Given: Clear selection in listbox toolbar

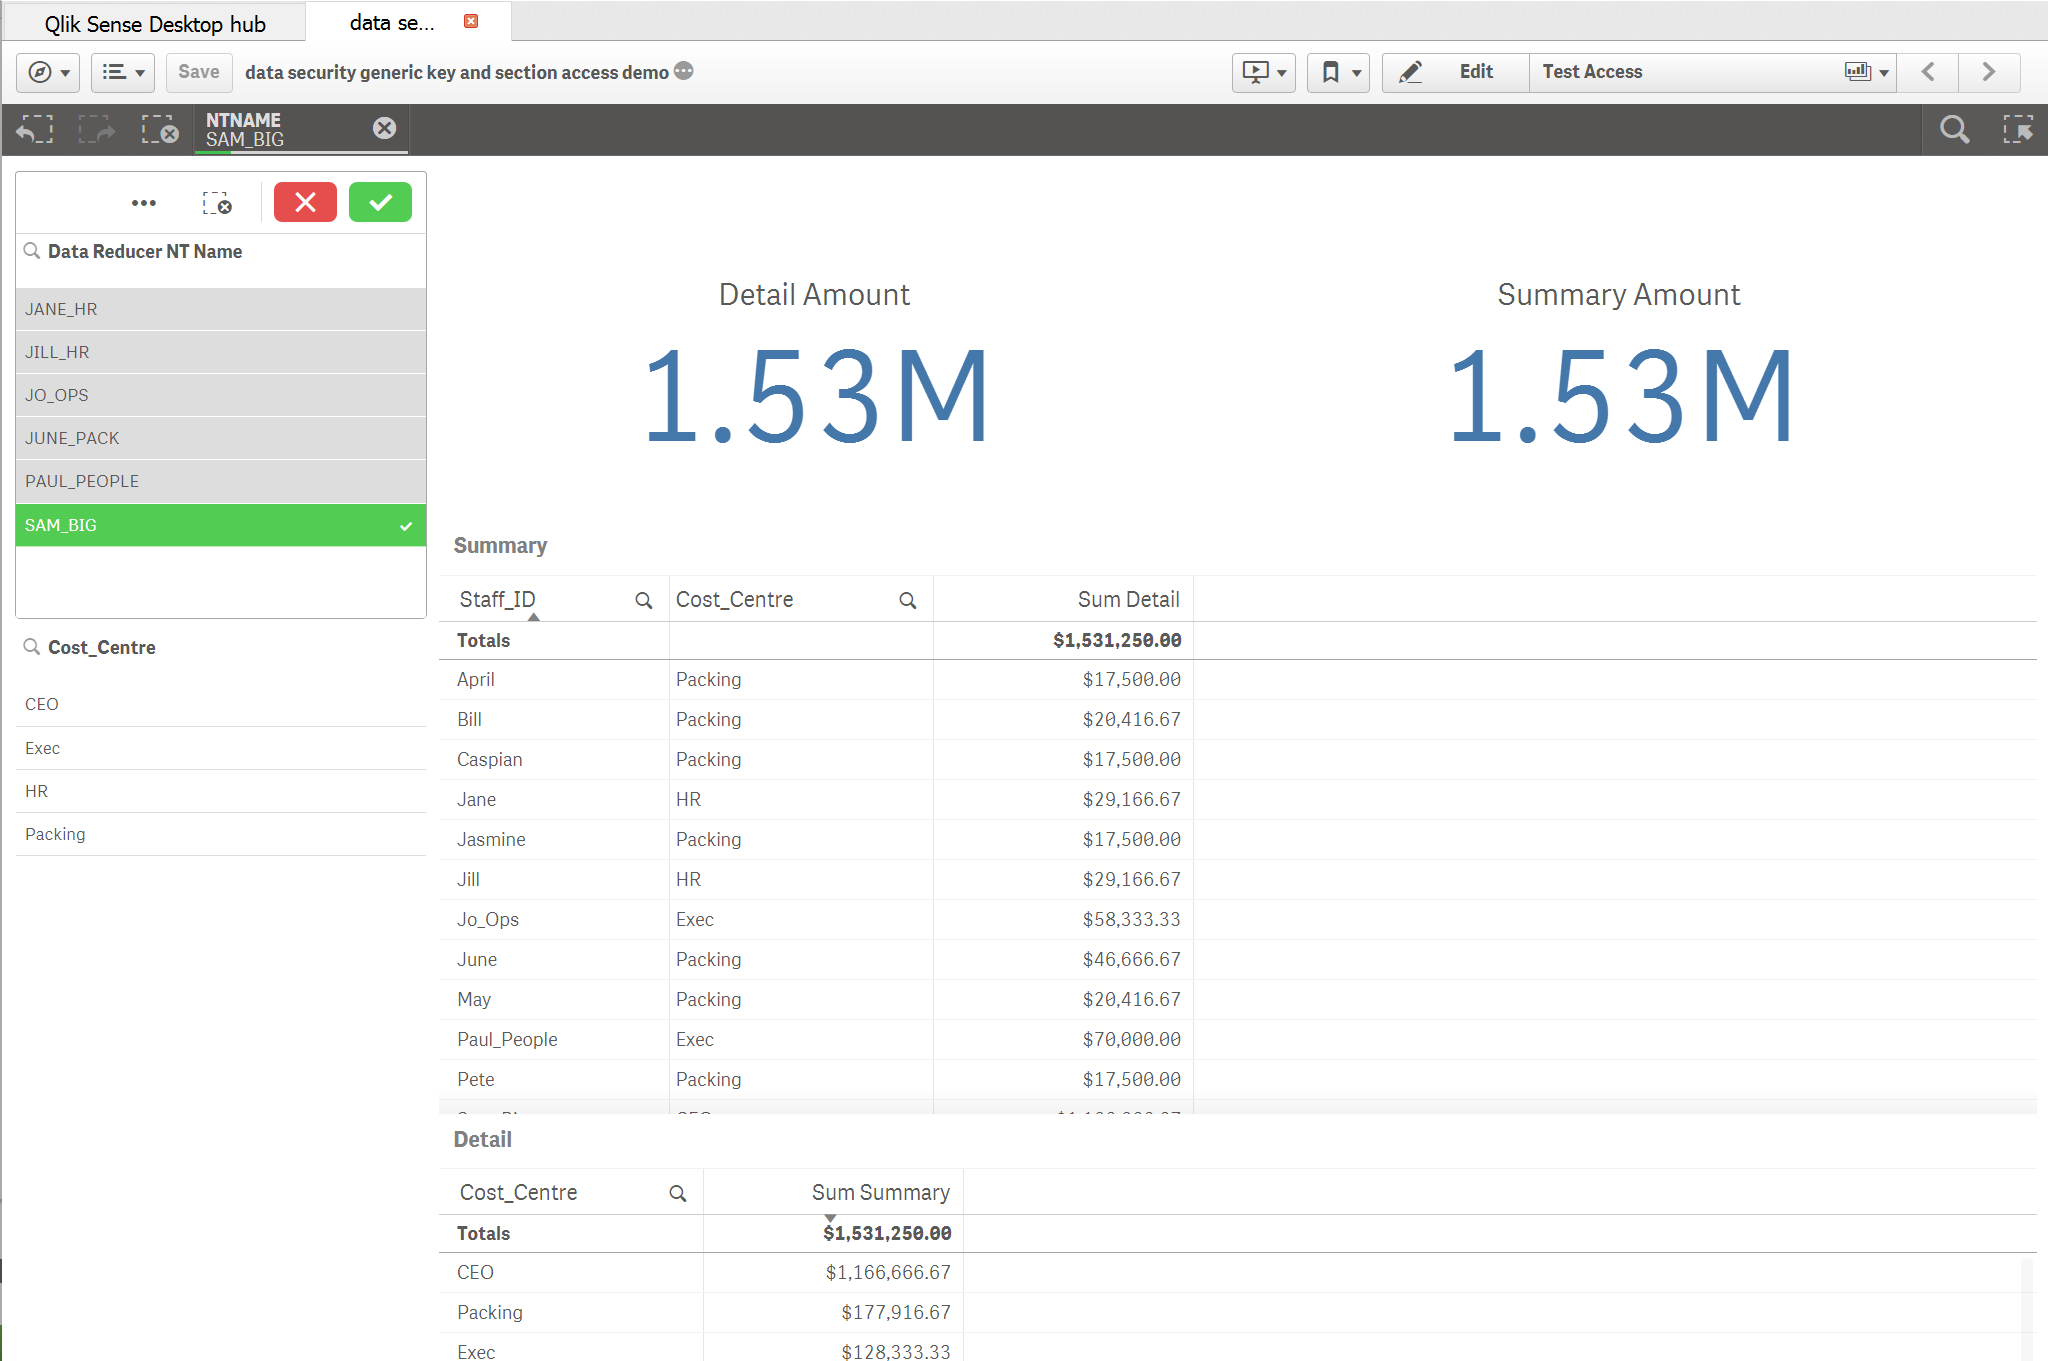Looking at the screenshot, I should point(217,203).
